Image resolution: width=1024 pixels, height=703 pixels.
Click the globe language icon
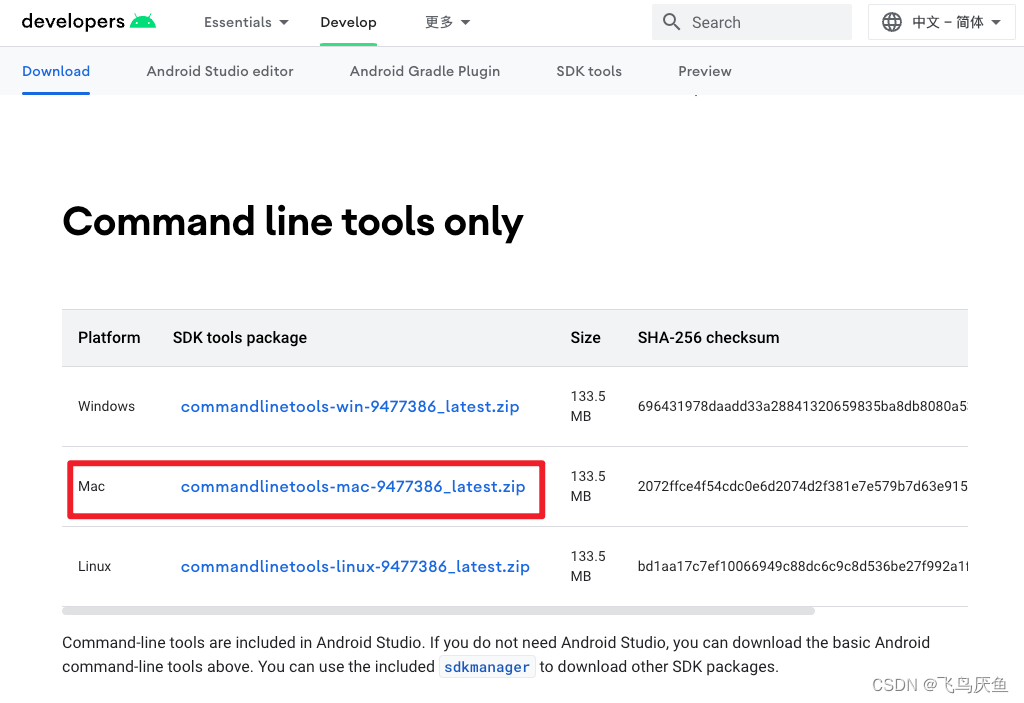[891, 22]
